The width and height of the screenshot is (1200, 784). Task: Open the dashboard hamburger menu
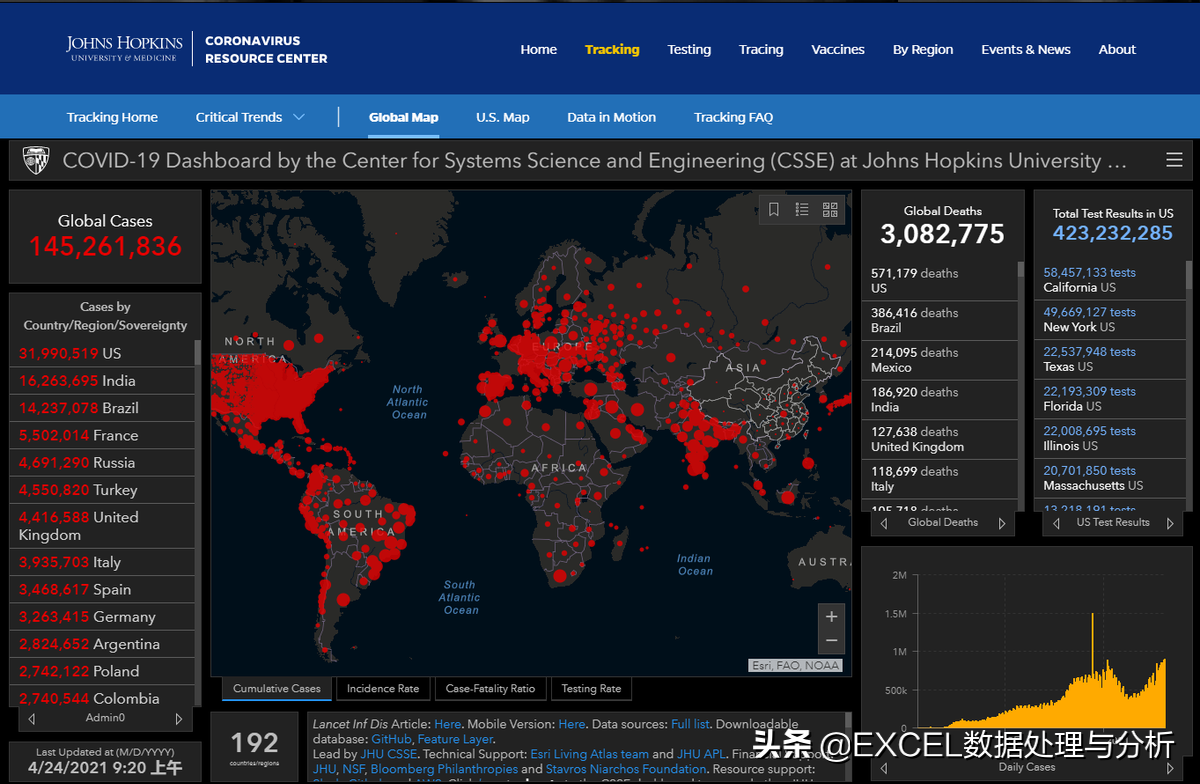[1174, 160]
